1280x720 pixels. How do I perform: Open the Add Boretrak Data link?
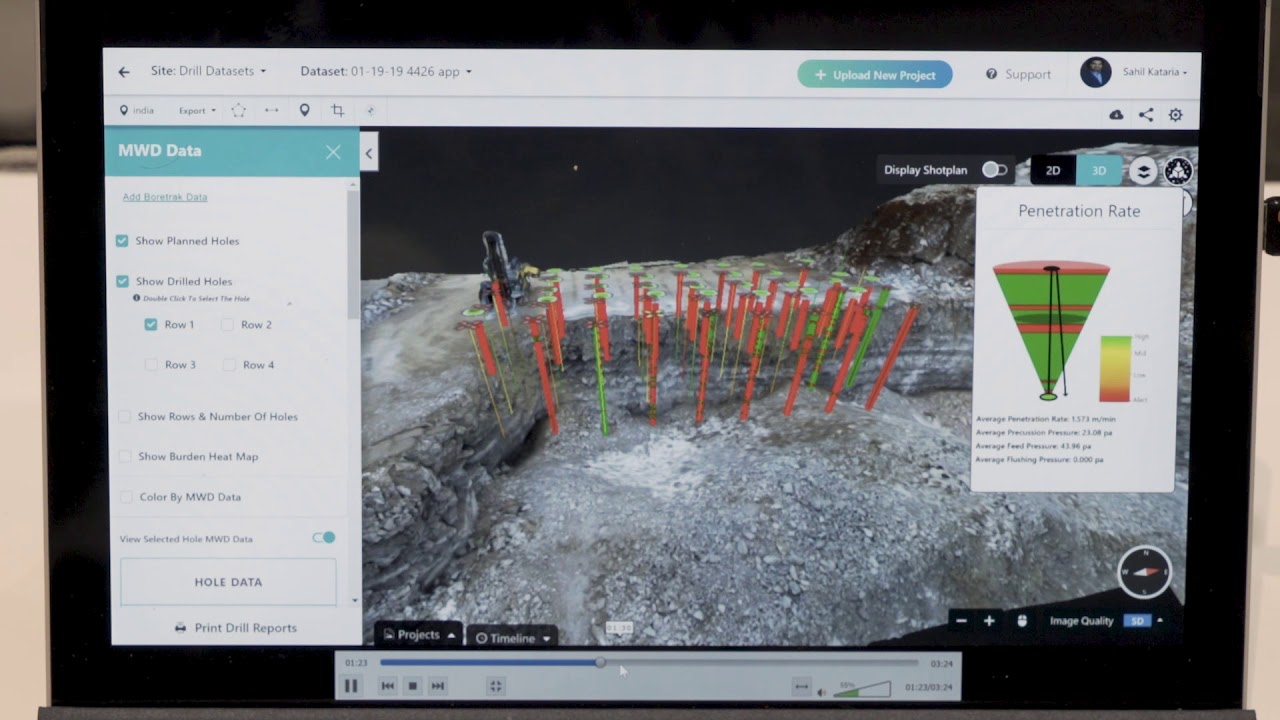point(165,197)
